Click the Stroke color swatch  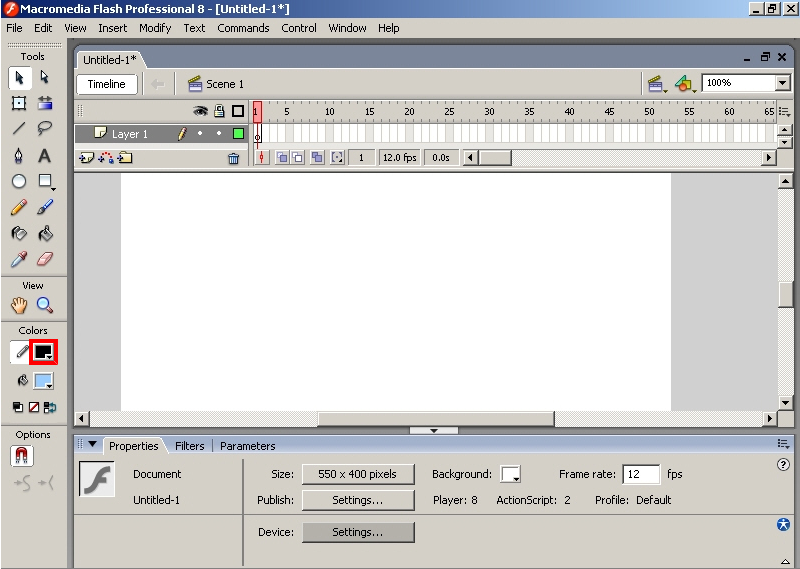(x=43, y=352)
